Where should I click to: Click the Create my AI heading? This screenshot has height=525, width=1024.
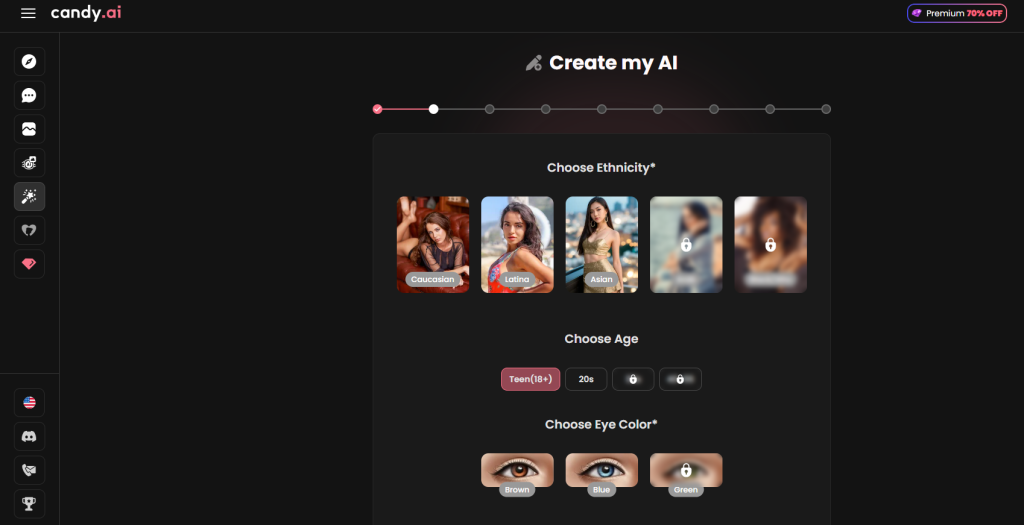(x=613, y=63)
